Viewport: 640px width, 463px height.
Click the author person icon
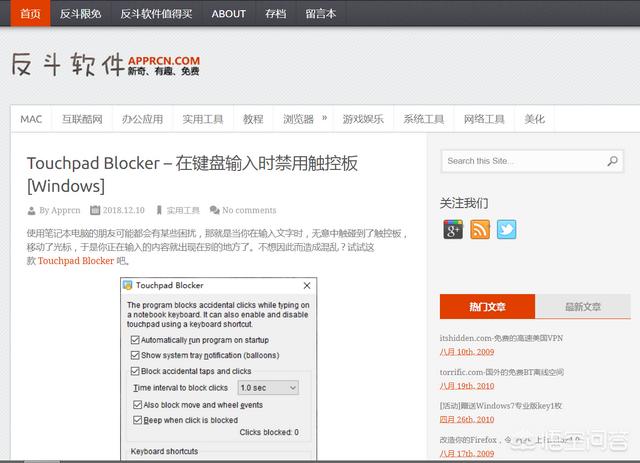tap(32, 210)
